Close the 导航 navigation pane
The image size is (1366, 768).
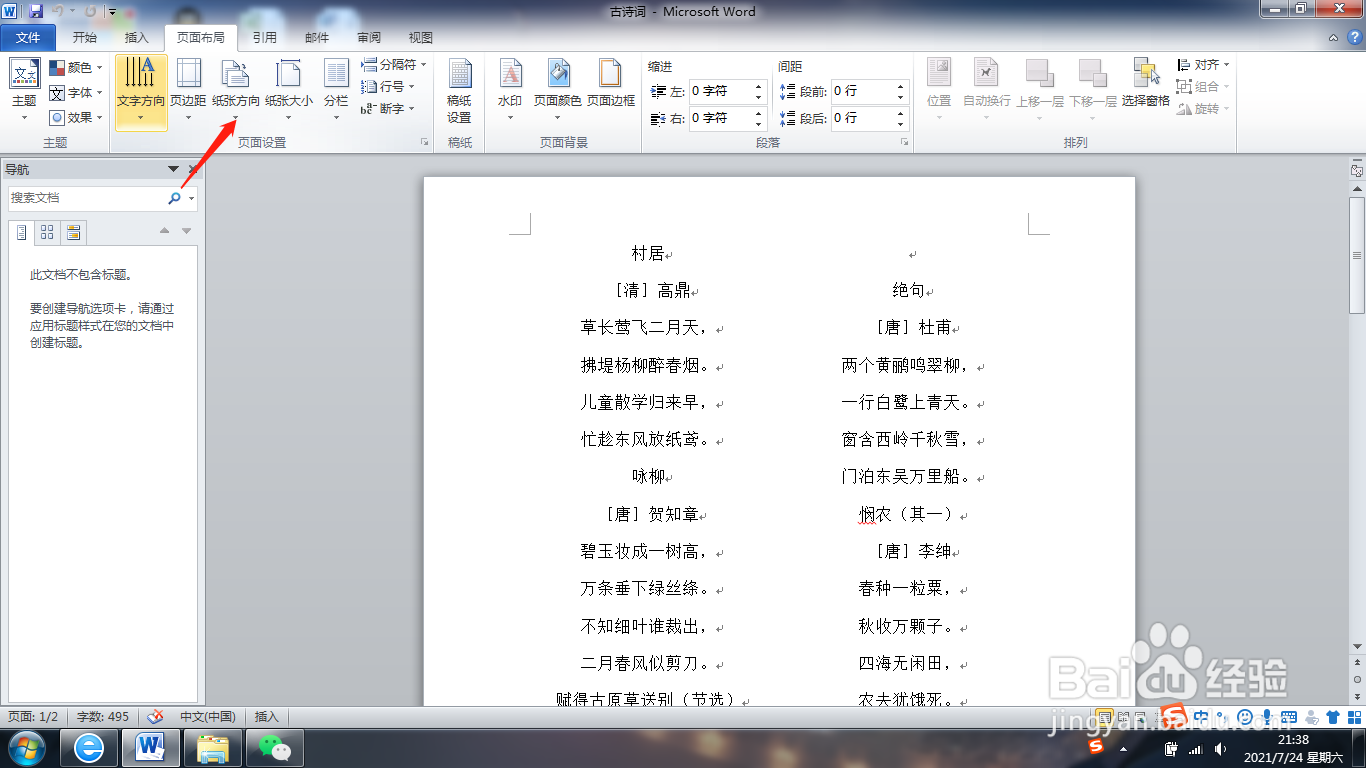(194, 170)
